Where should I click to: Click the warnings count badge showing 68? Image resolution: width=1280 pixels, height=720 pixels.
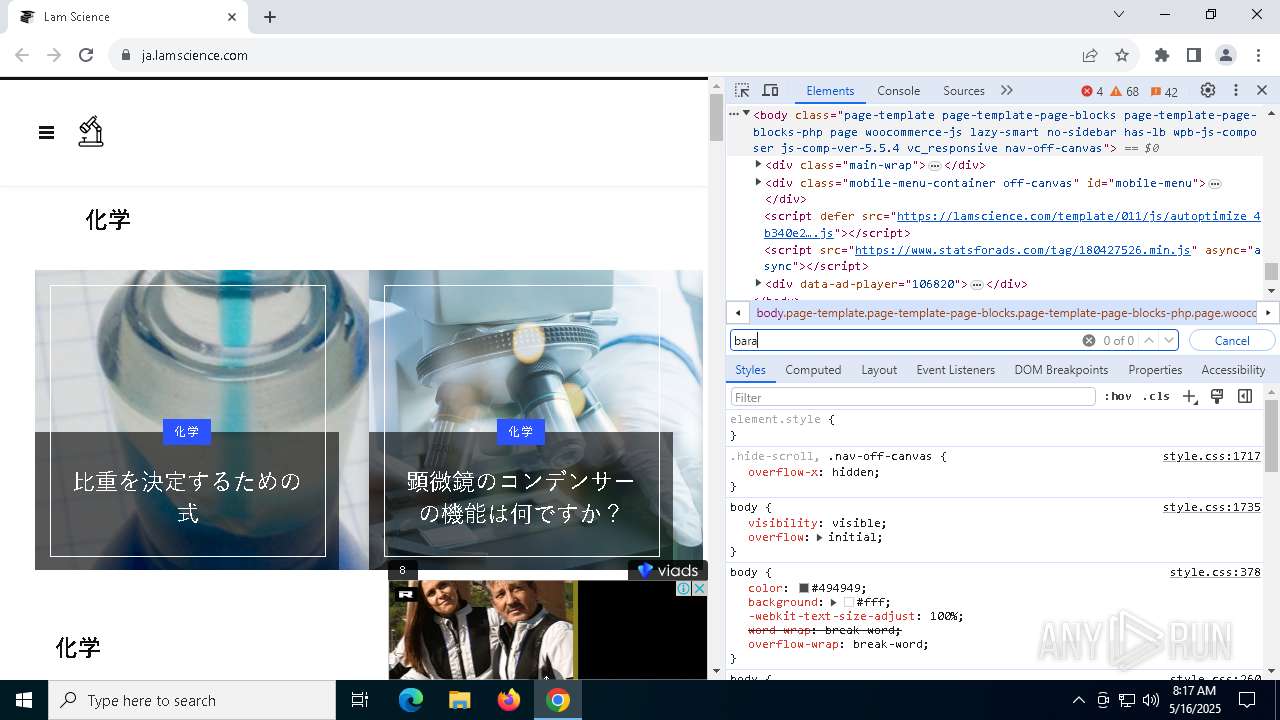[1125, 91]
